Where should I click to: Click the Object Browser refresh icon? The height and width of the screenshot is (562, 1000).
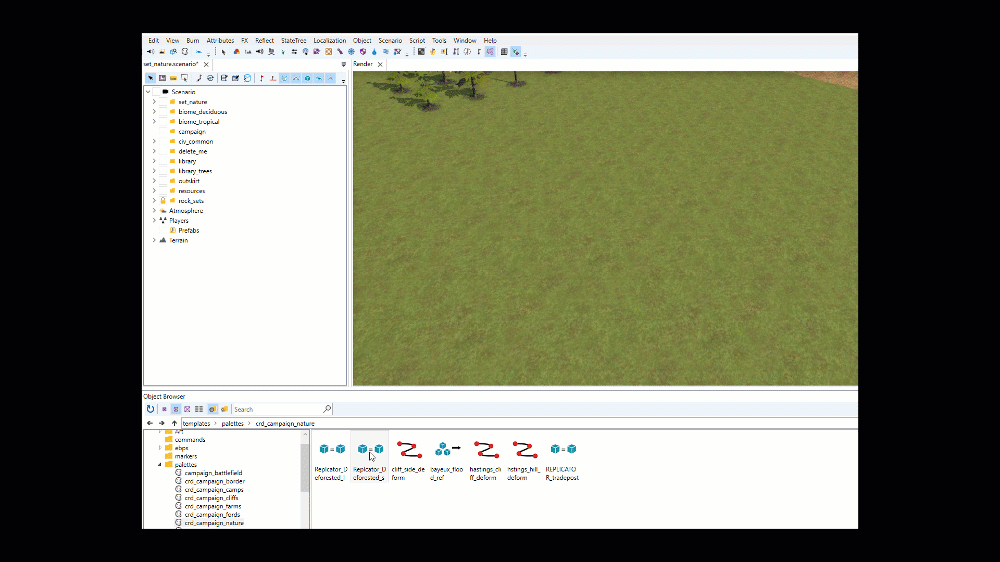tap(151, 409)
